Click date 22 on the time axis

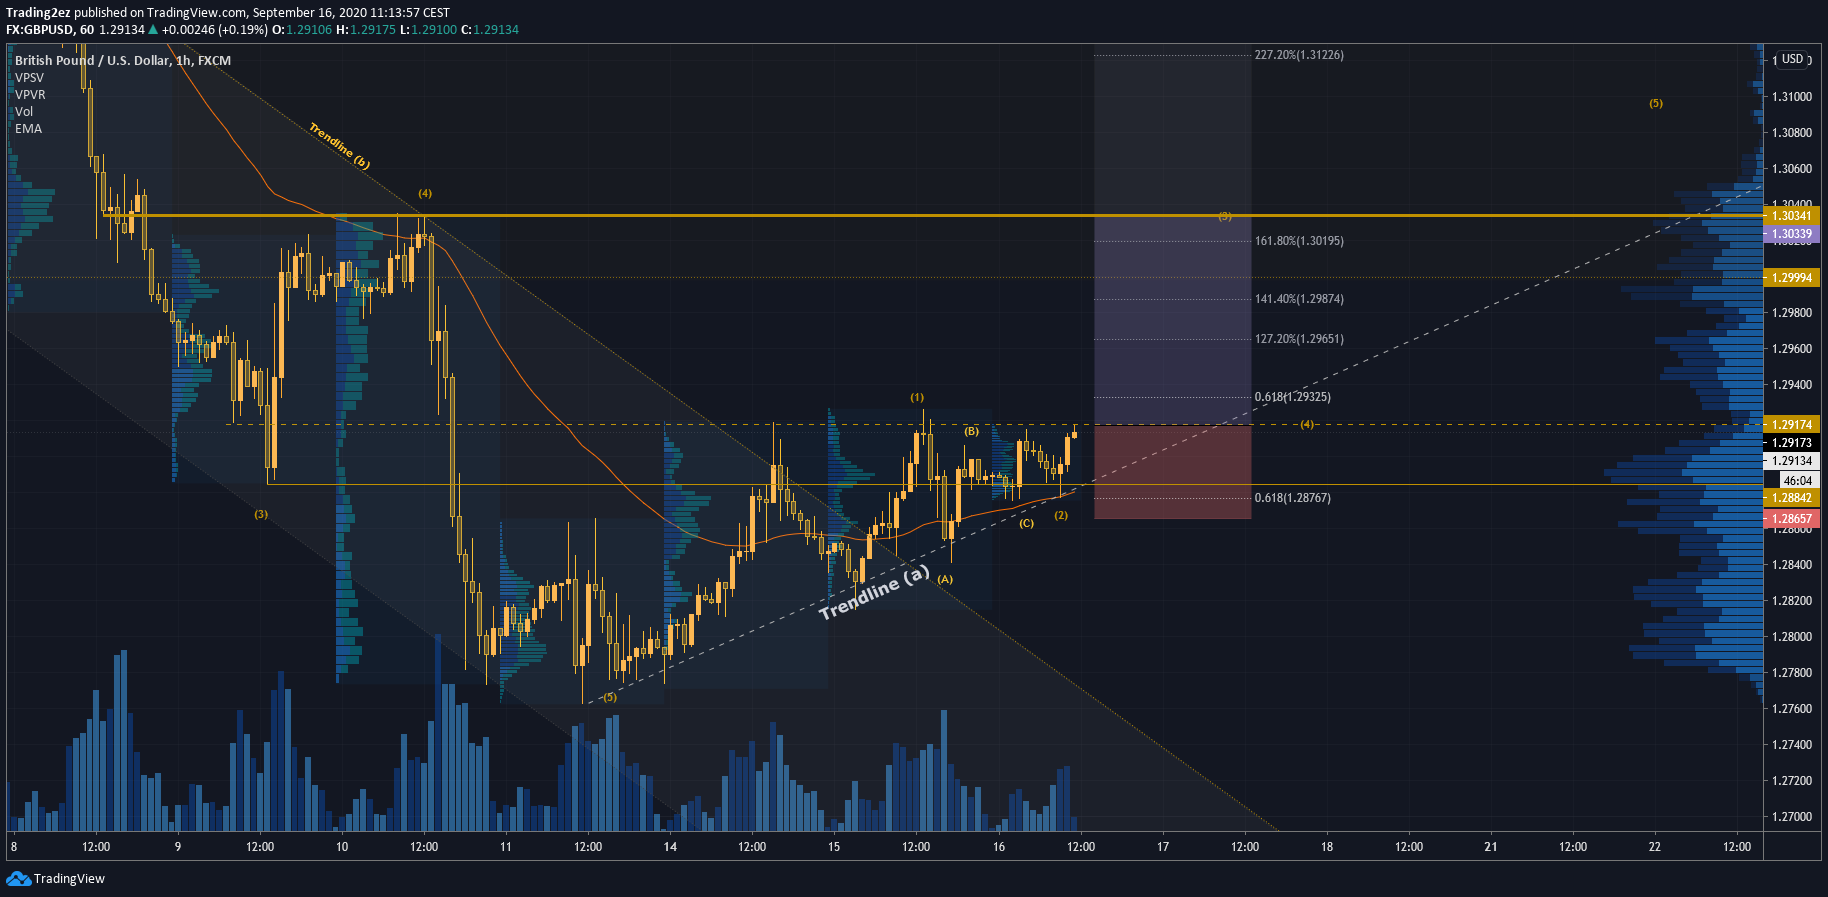[x=1655, y=847]
